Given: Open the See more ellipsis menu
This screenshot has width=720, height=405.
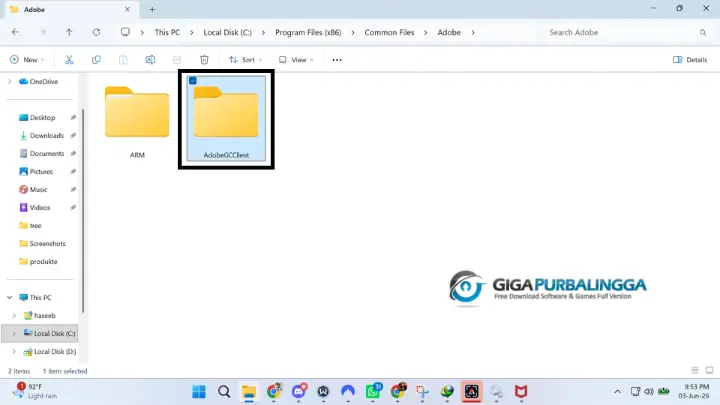Looking at the screenshot, I should point(337,60).
